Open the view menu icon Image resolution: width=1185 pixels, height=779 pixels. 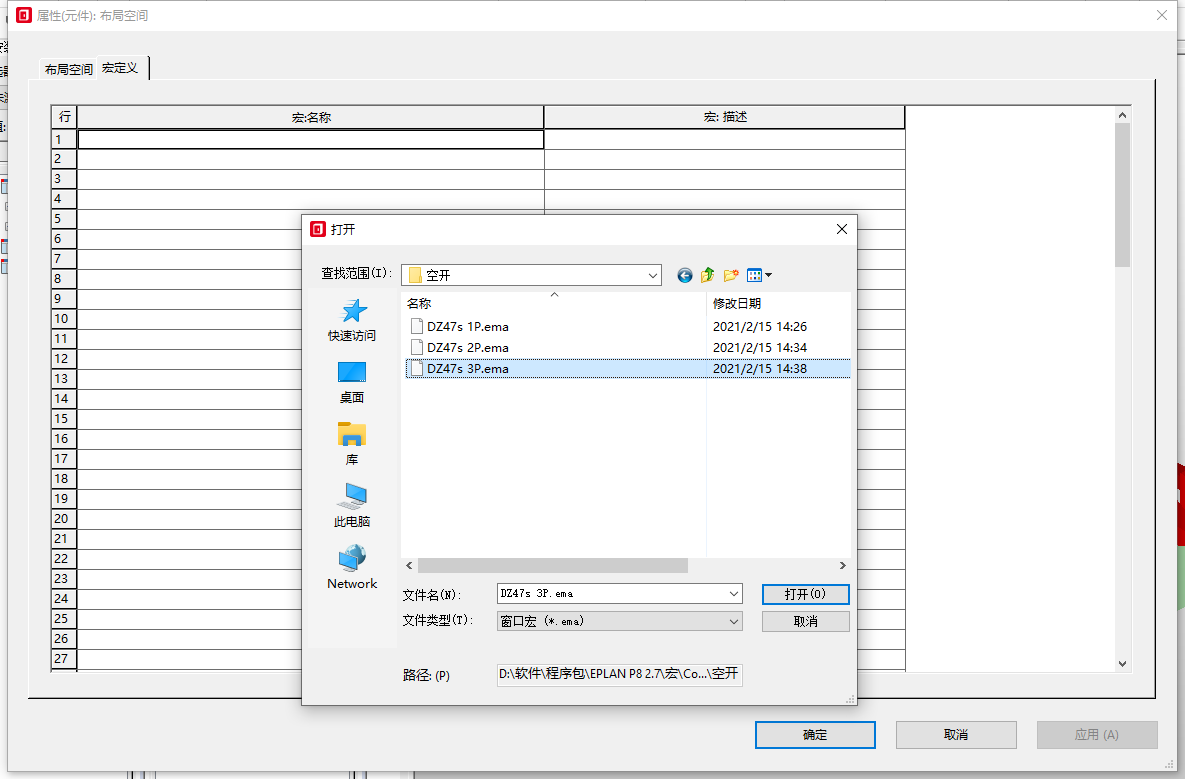tap(759, 275)
